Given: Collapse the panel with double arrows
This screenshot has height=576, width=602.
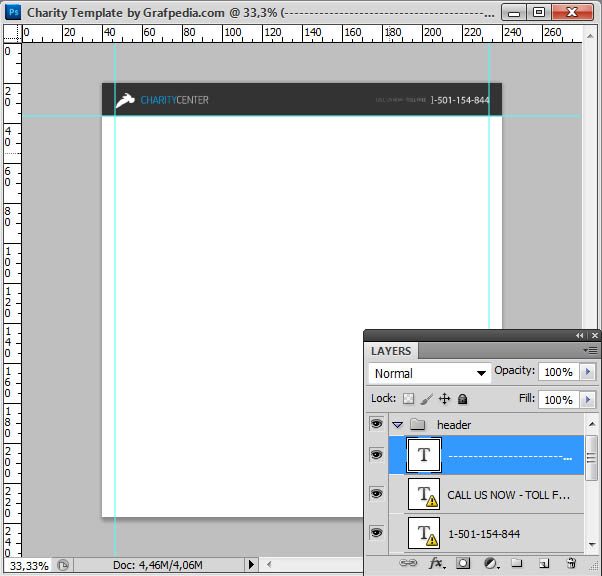Looking at the screenshot, I should (579, 336).
